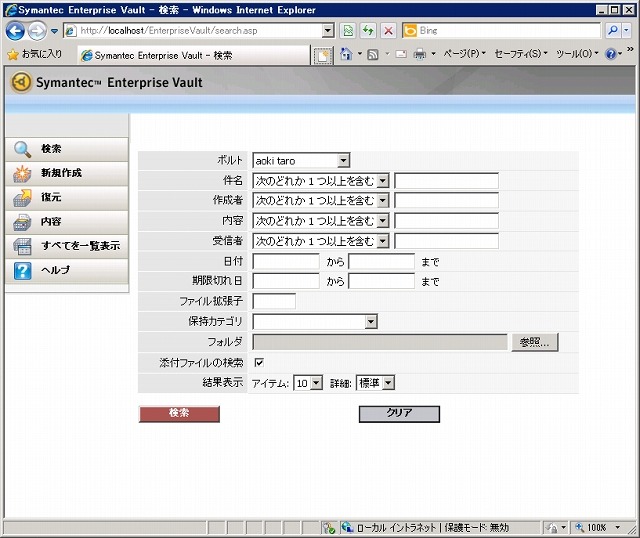Click the ファイル拡張子 input field
Screen dimensions: 640x538
[x=274, y=301]
